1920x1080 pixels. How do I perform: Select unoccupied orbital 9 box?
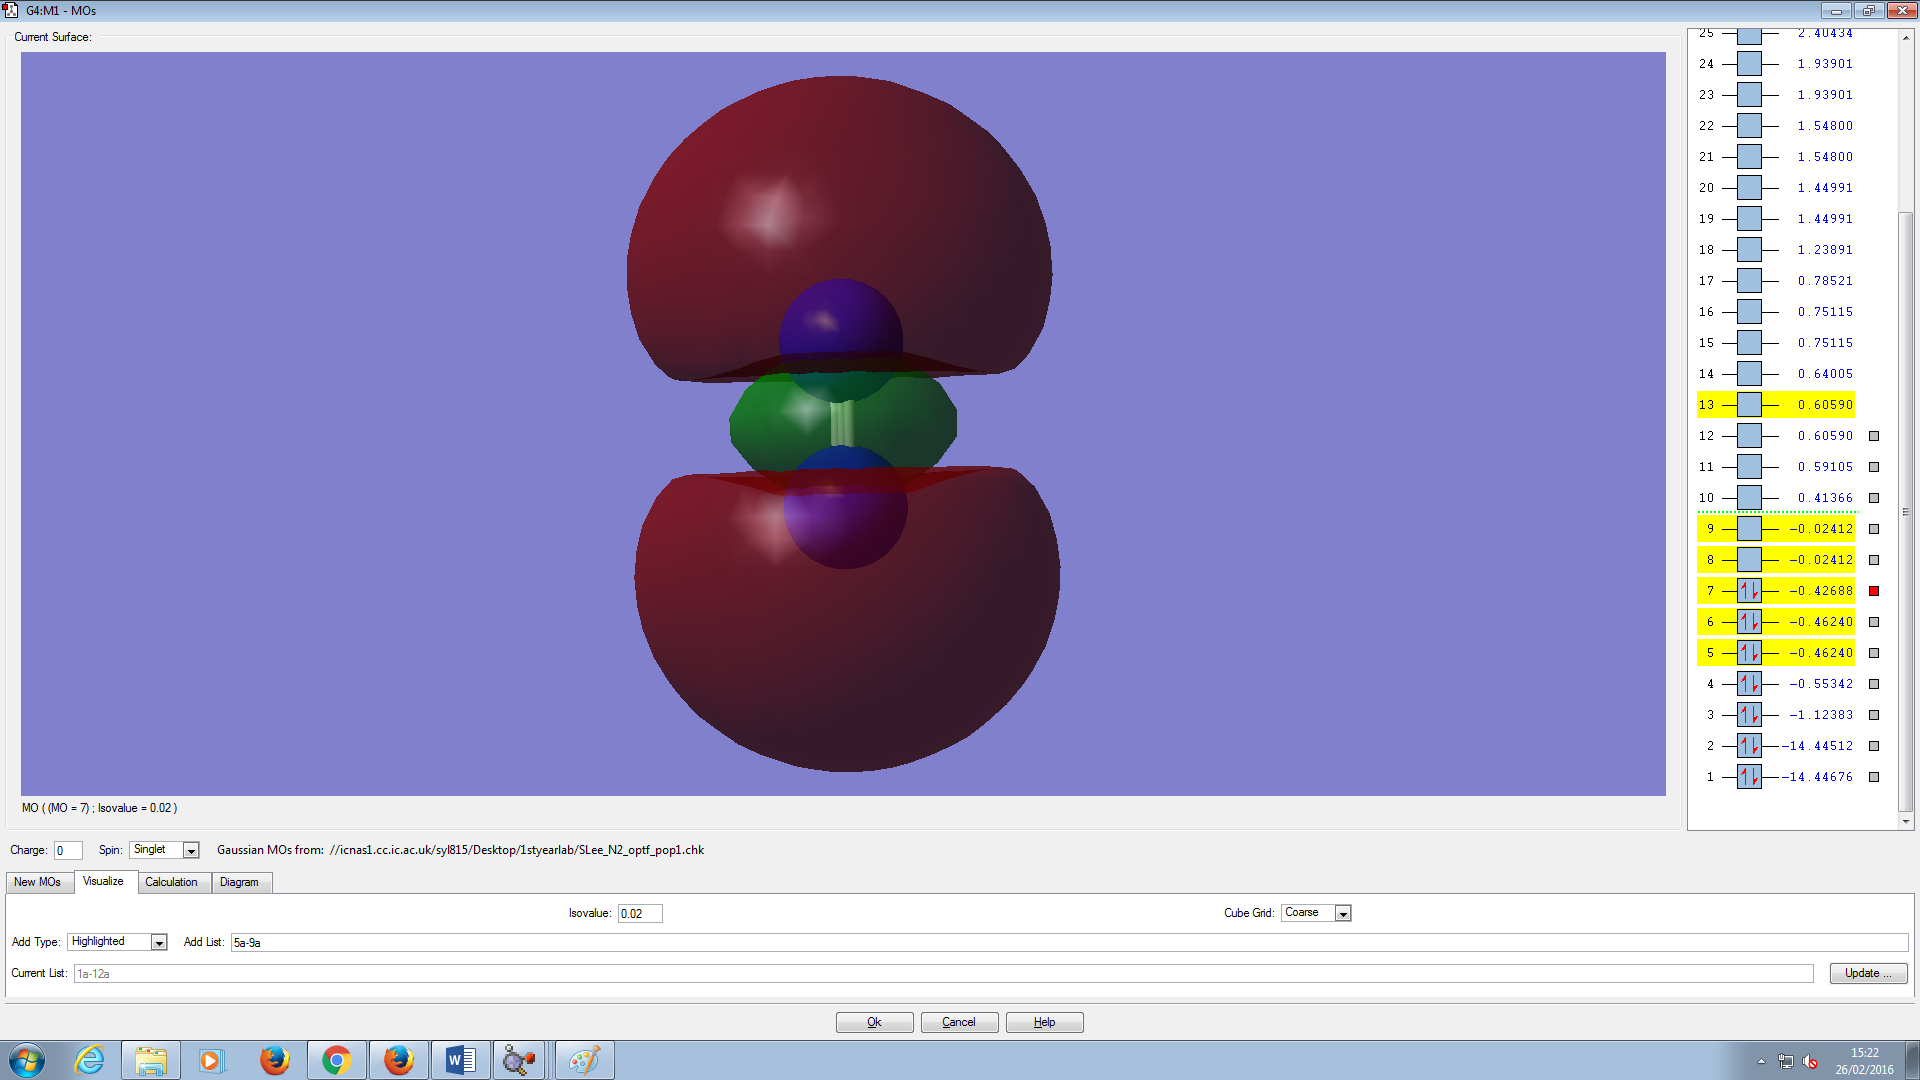(1749, 529)
